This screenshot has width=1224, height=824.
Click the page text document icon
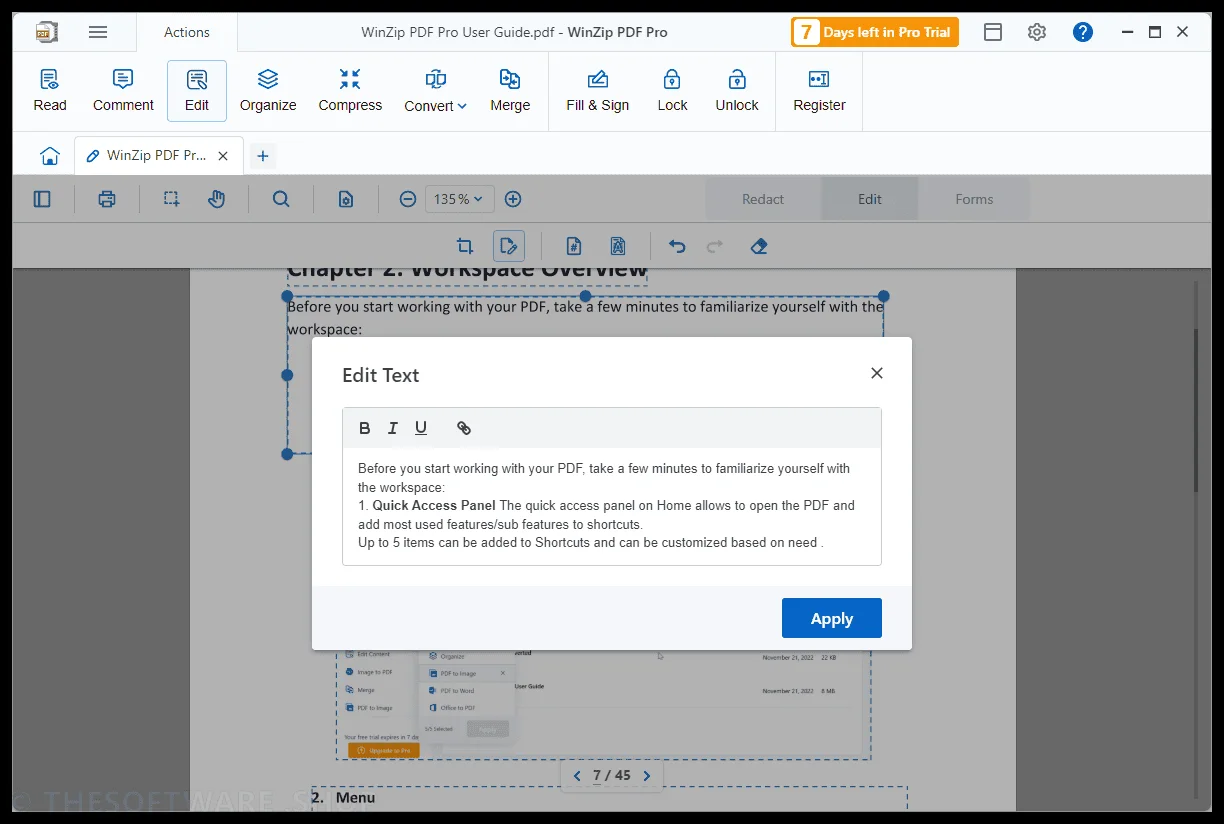coord(618,246)
